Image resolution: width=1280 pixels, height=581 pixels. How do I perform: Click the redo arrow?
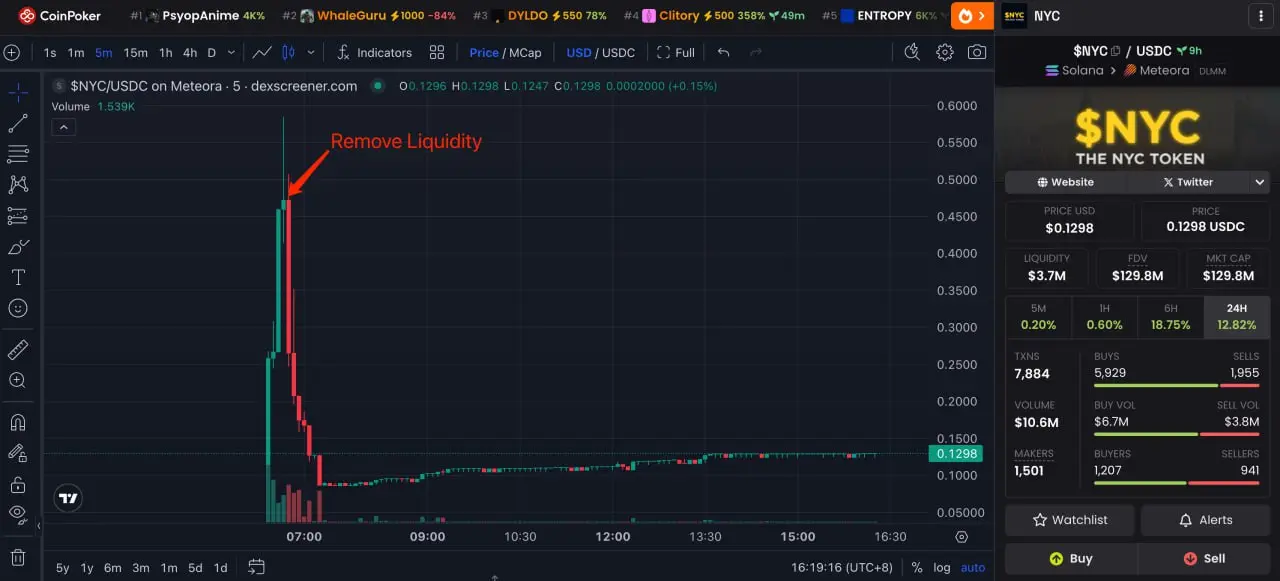point(756,52)
